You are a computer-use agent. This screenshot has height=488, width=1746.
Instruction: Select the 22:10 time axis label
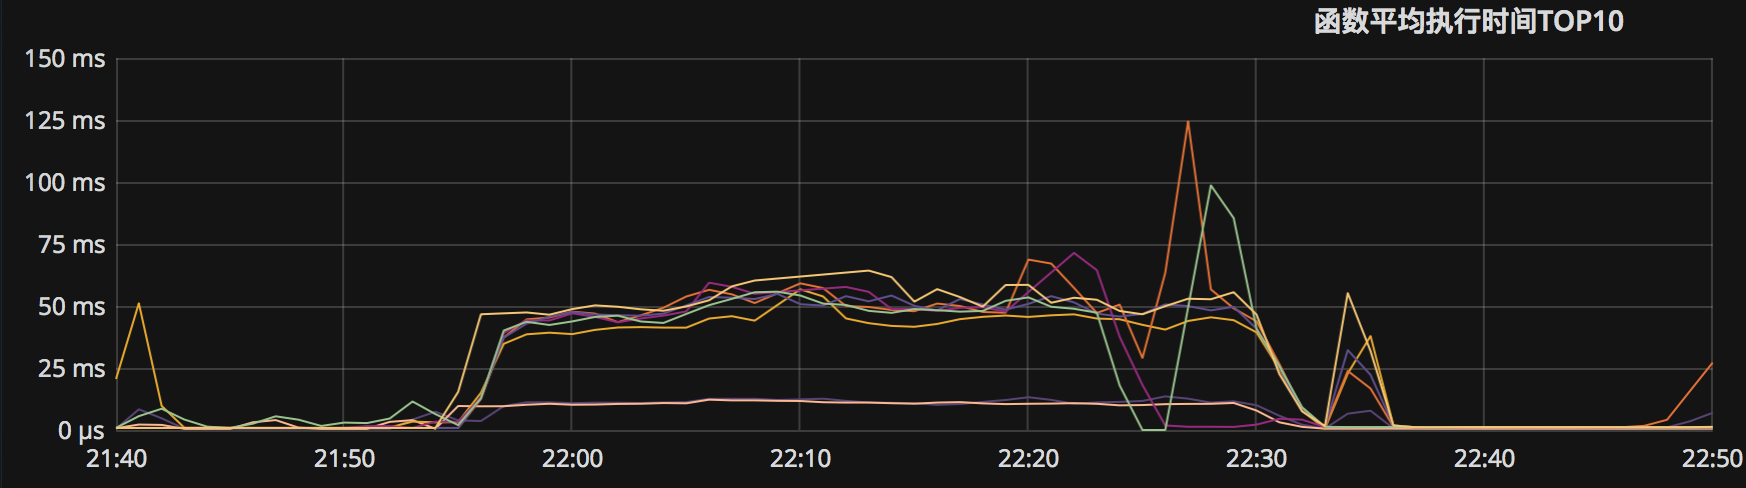tap(800, 459)
